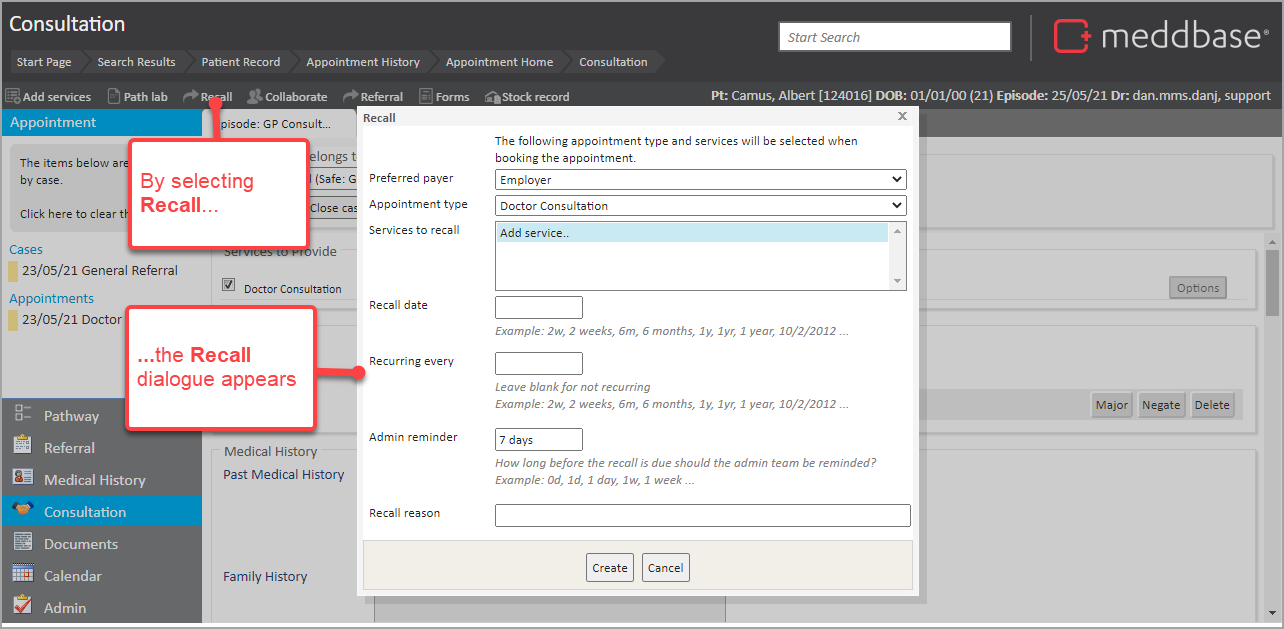The width and height of the screenshot is (1284, 629).
Task: Go to Patient Record breadcrumb
Action: 241,62
